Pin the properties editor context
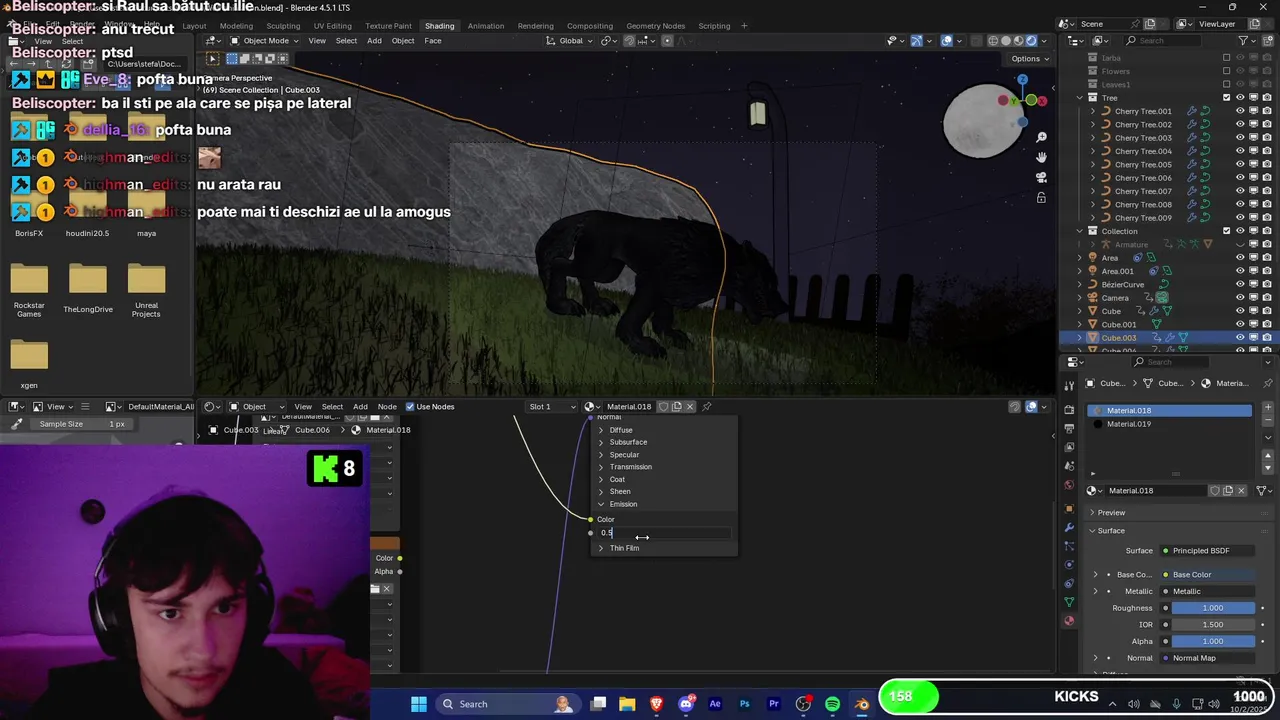 (x=1267, y=383)
